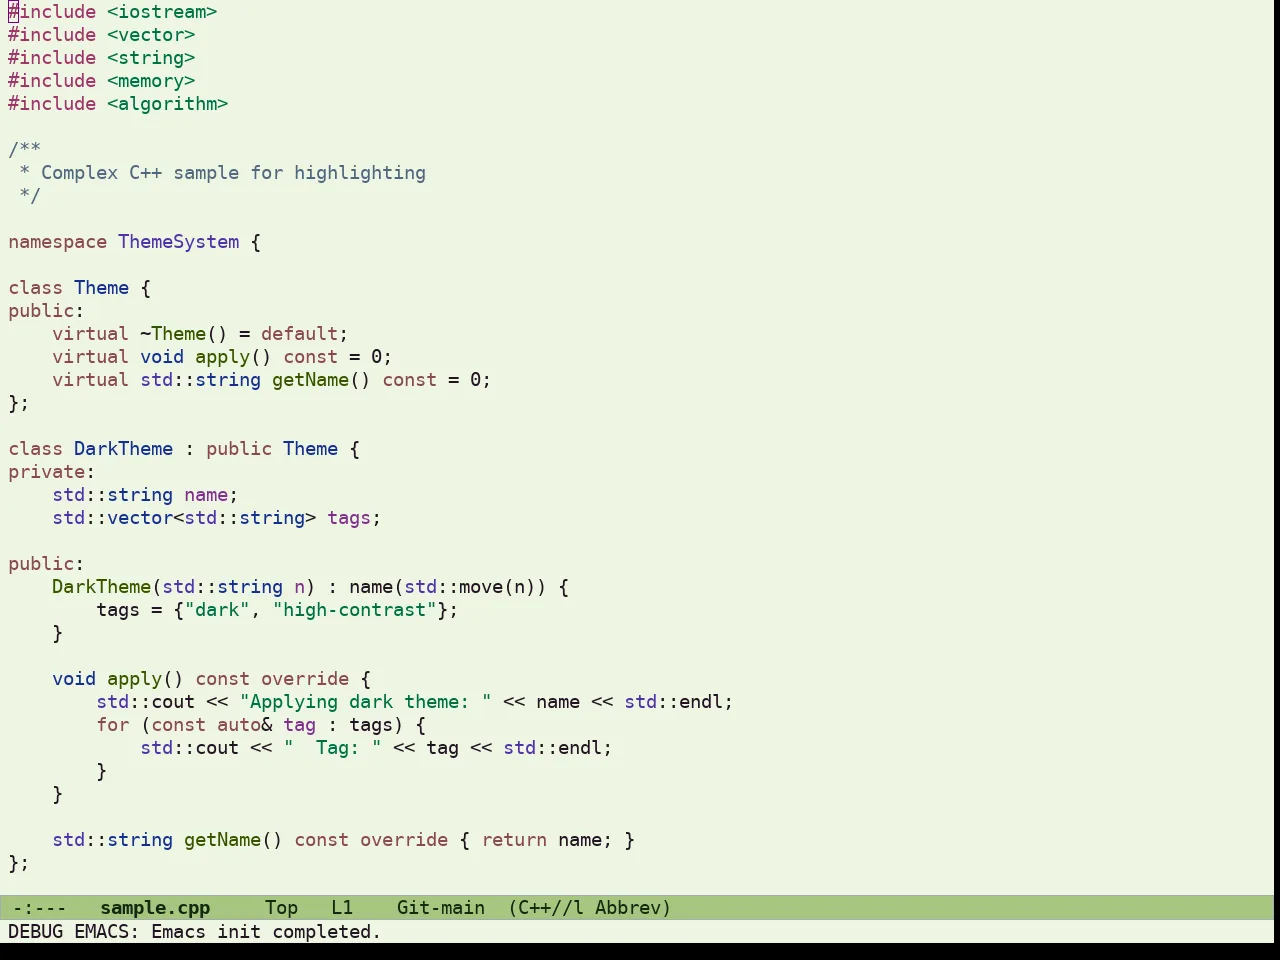Click the buffer status dashes in mode line
Screen dimensions: 1280x960
tap(39, 908)
